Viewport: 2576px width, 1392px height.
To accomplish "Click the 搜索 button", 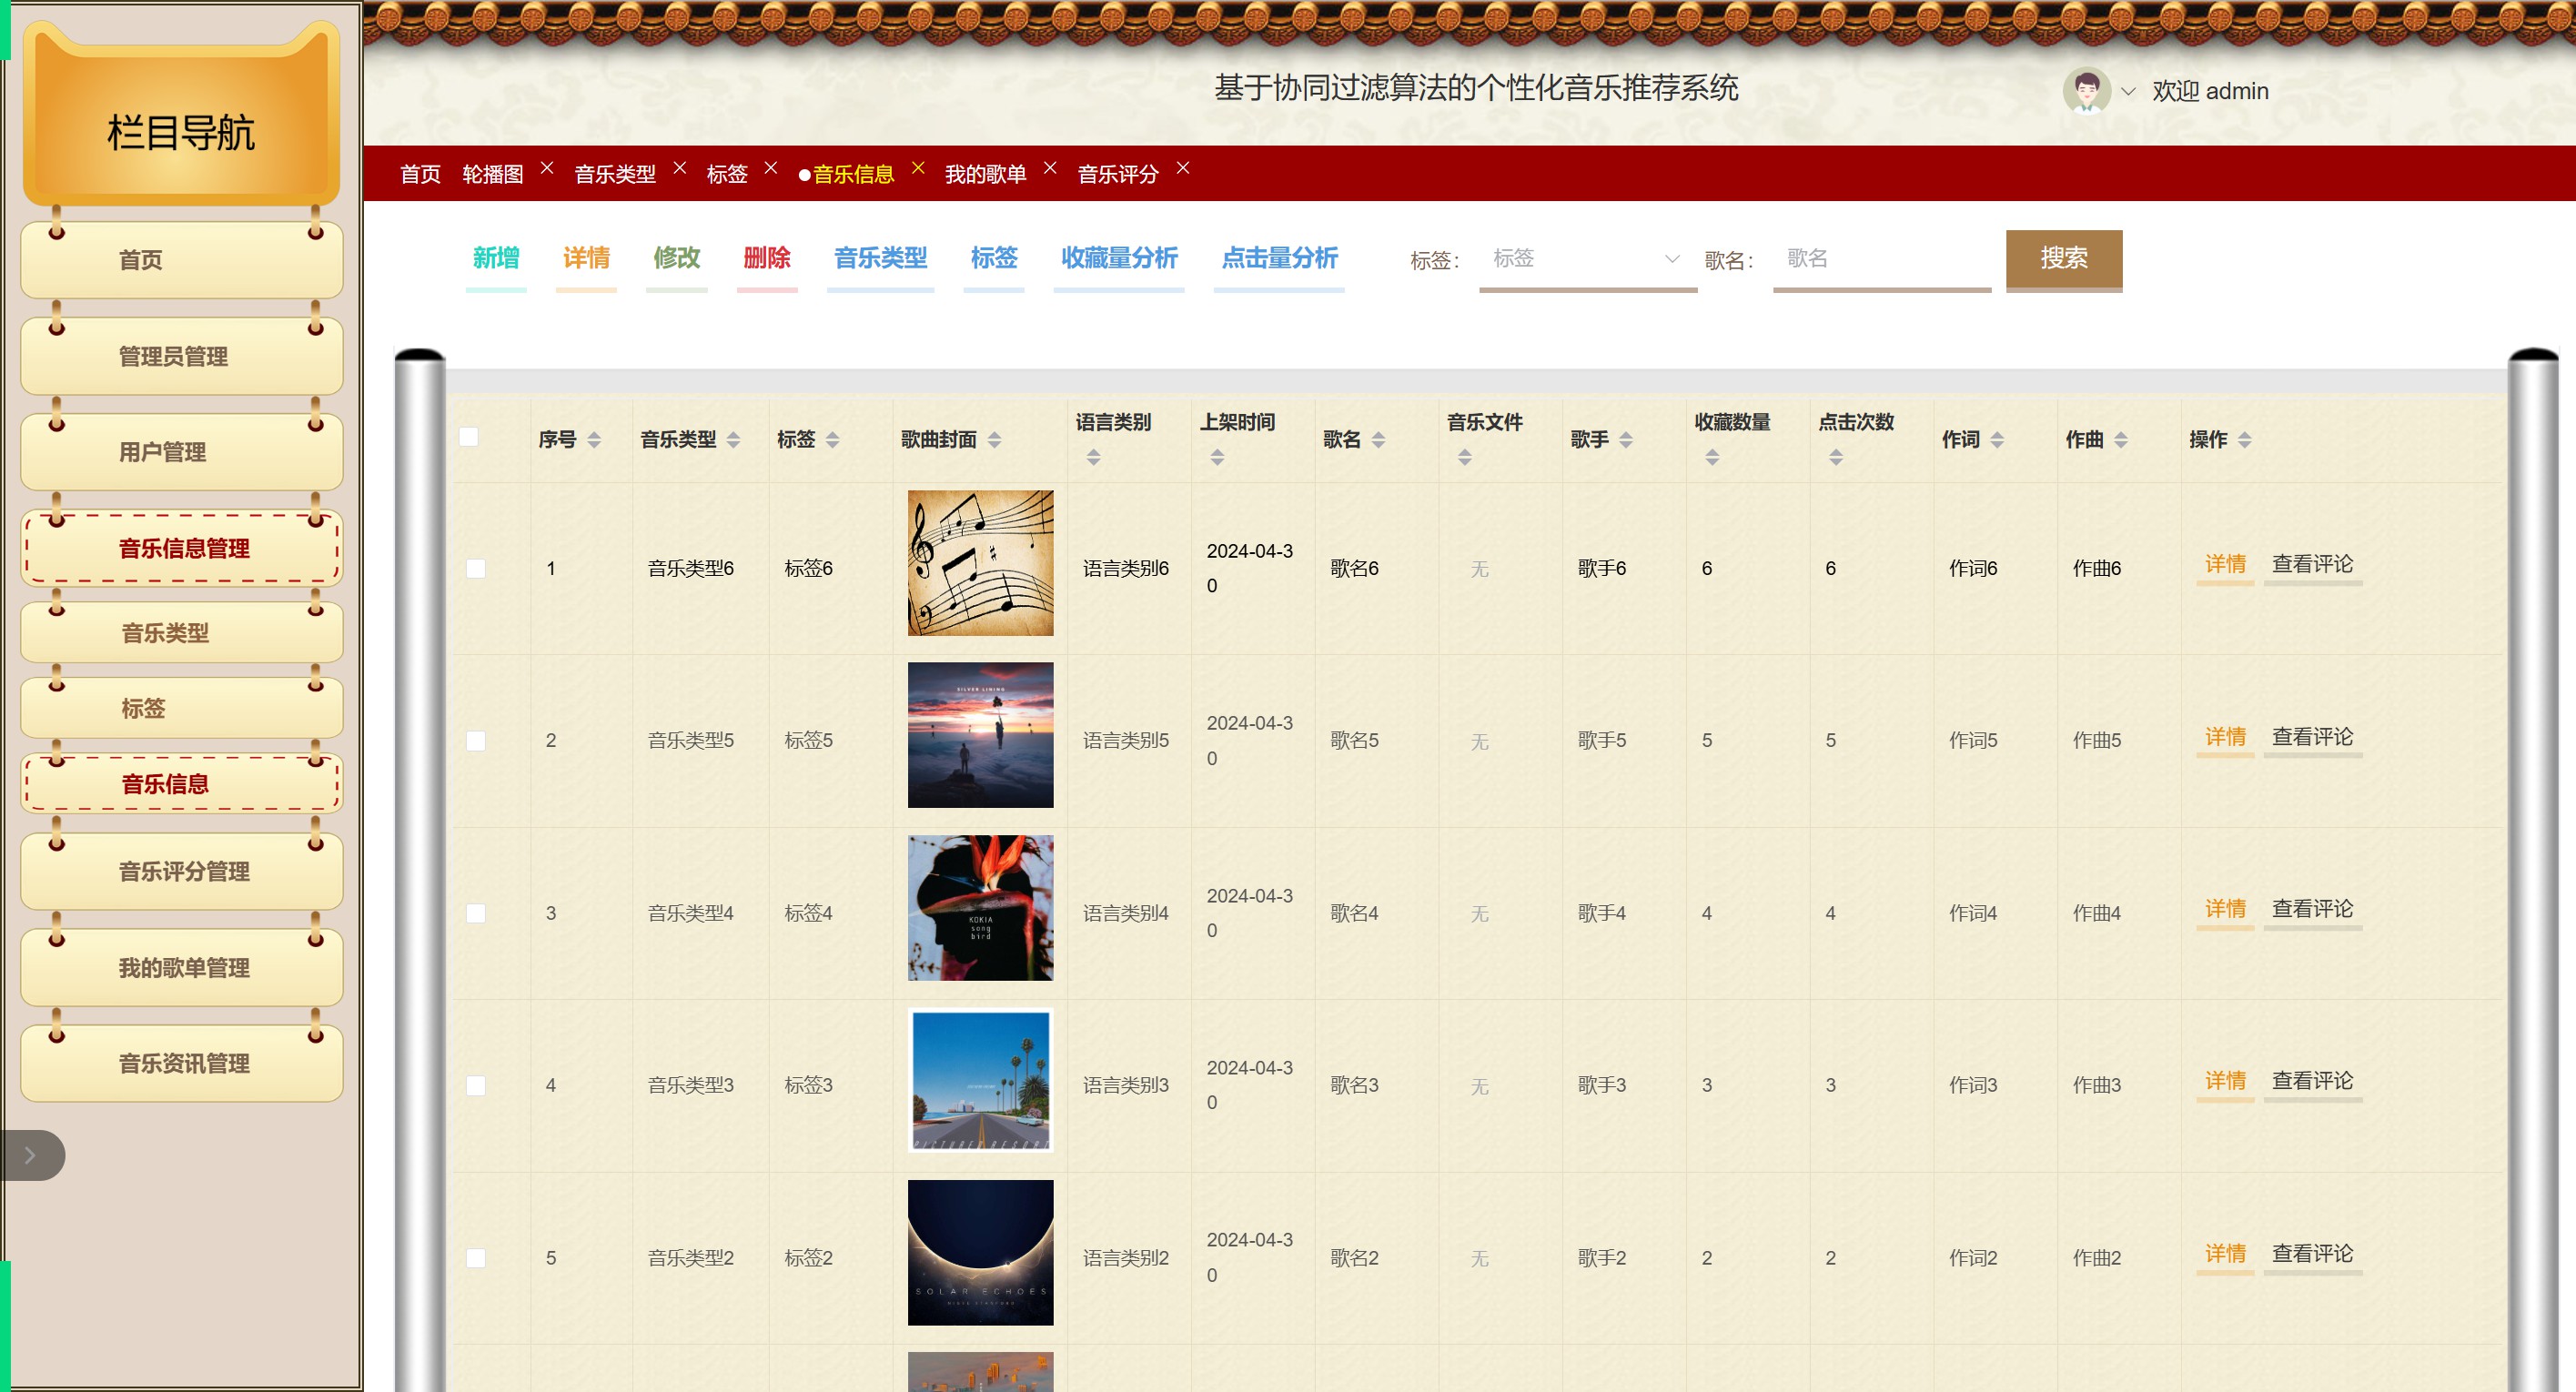I will 2063,259.
